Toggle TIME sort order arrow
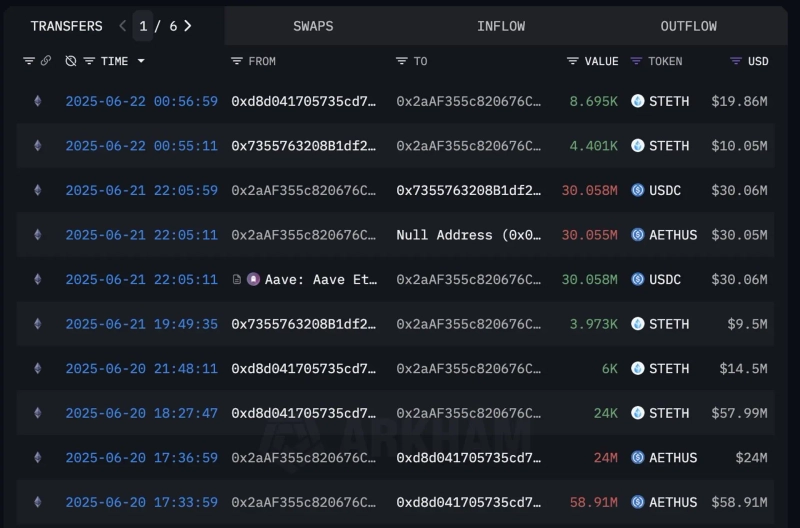 pyautogui.click(x=141, y=61)
